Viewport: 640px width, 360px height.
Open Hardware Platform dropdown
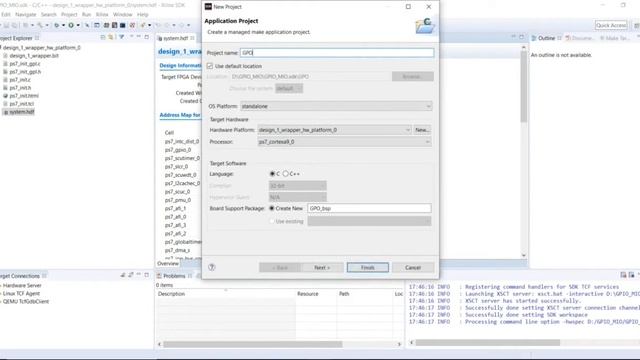click(x=334, y=130)
